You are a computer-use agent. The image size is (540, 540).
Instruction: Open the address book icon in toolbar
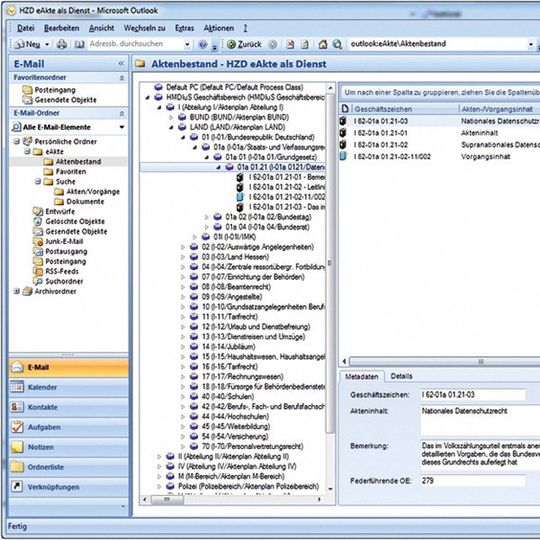point(80,44)
